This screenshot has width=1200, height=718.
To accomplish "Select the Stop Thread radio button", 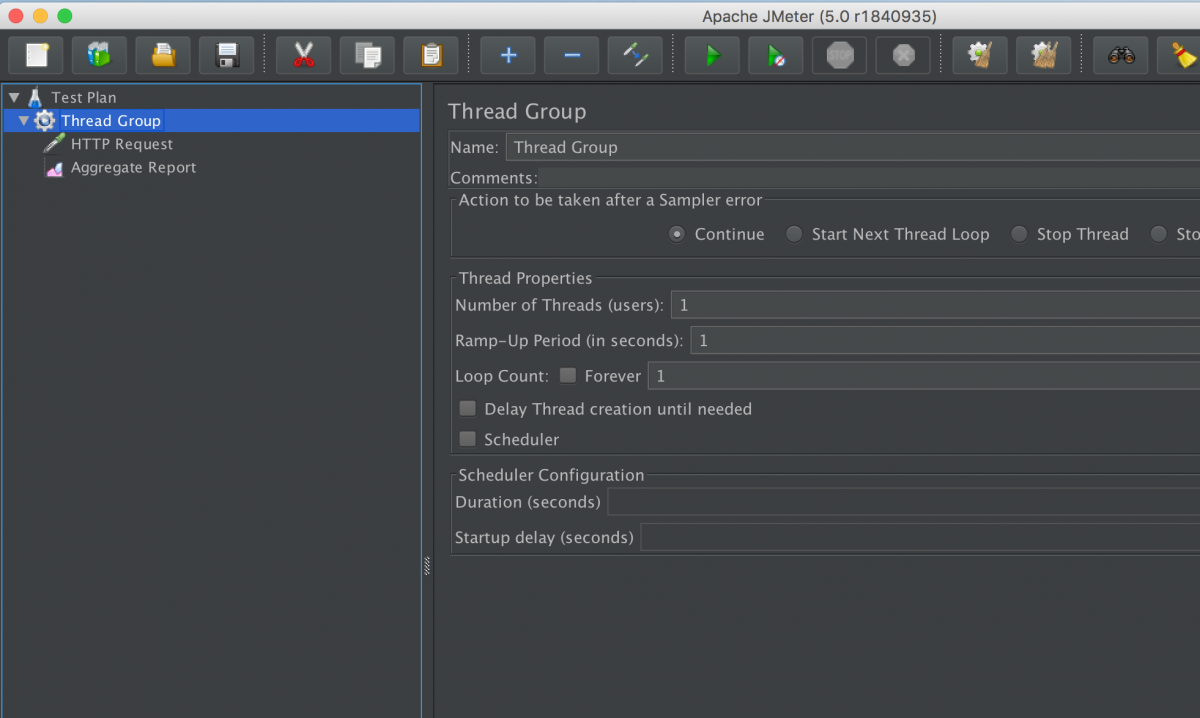I will [1019, 234].
